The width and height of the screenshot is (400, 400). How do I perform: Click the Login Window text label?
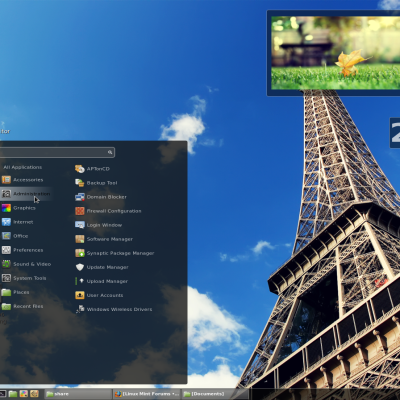pos(104,225)
